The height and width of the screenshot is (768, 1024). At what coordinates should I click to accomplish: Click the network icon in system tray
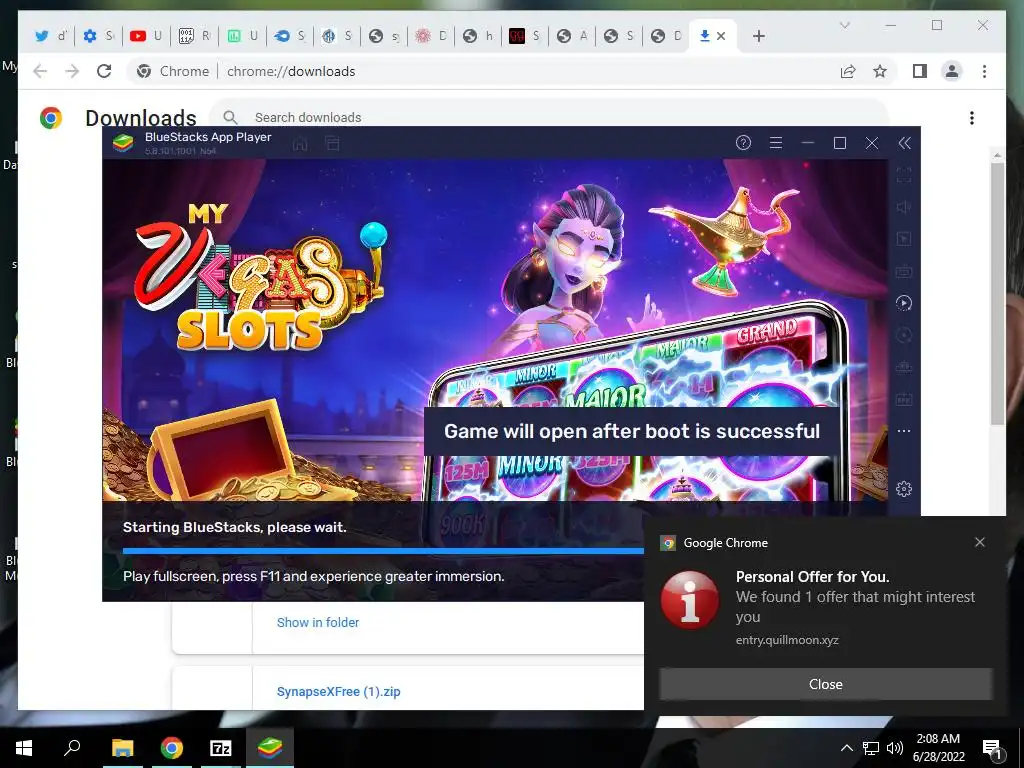point(871,748)
